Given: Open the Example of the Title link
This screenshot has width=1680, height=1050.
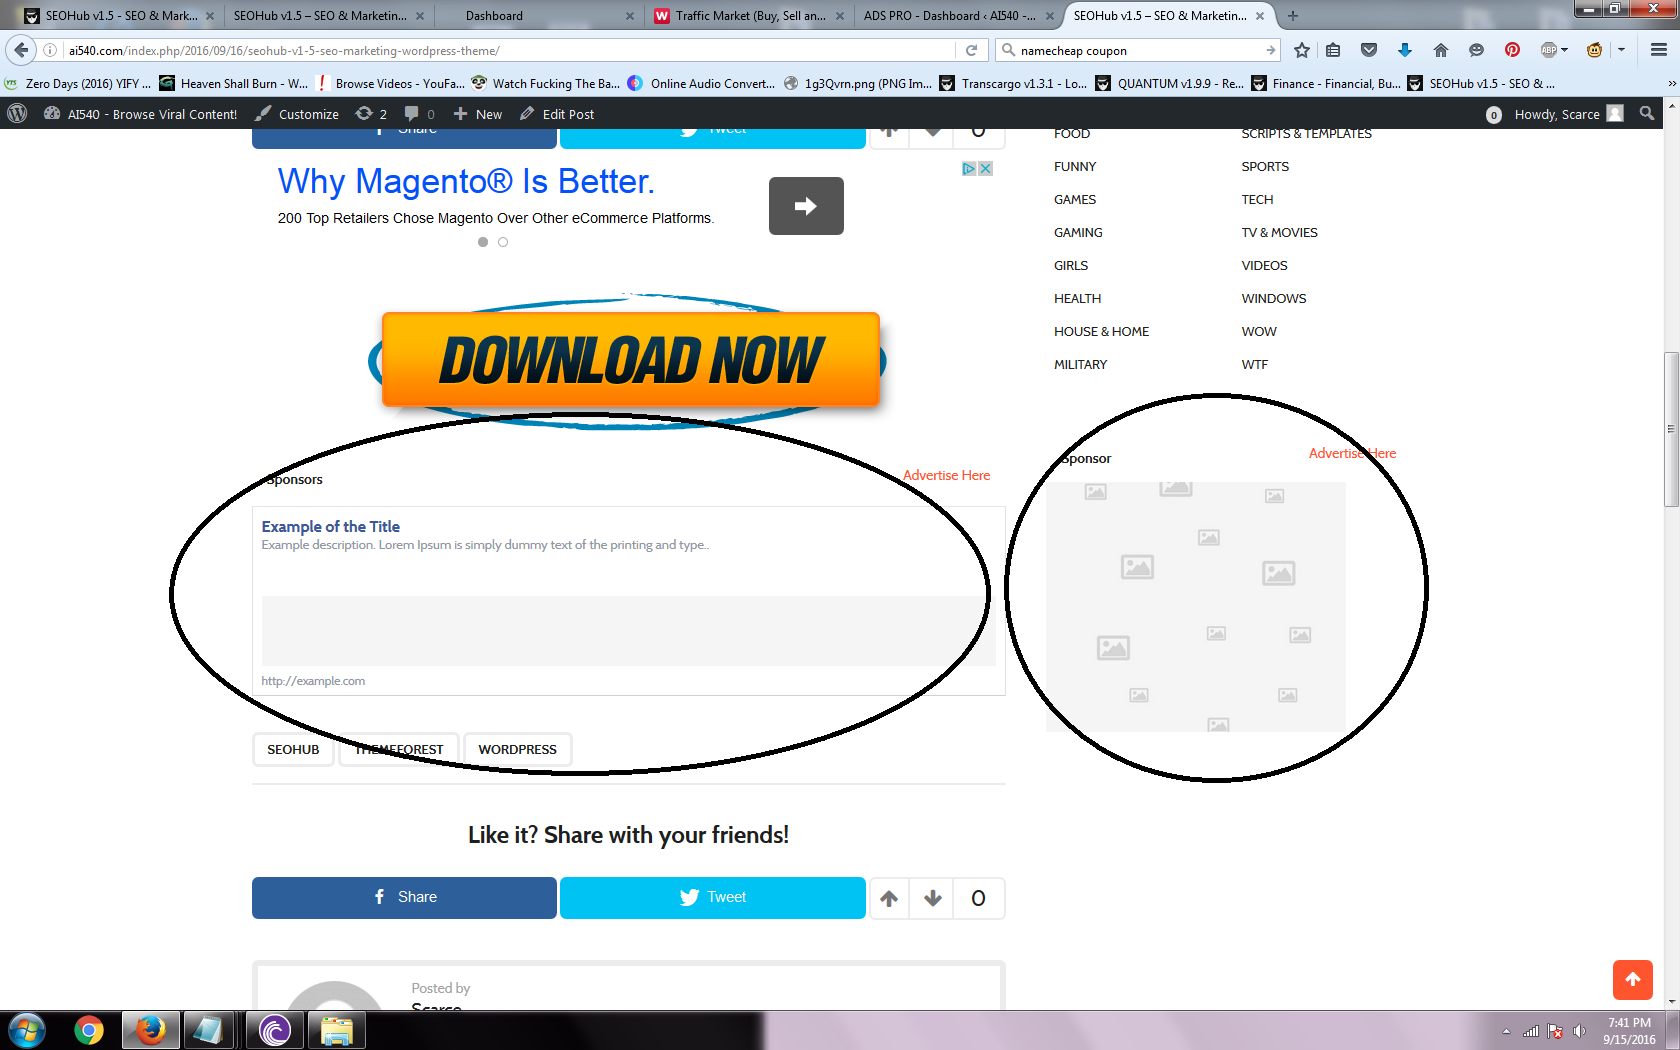Looking at the screenshot, I should click(331, 527).
